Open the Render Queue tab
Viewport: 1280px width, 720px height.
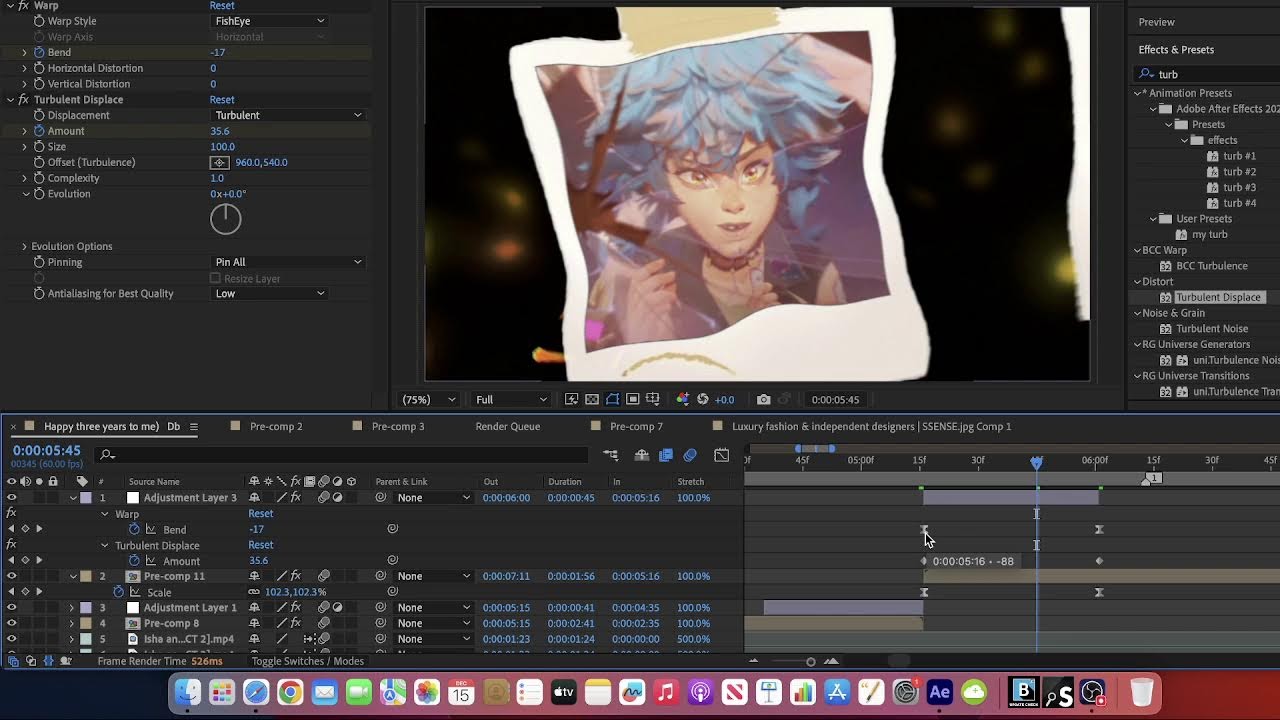[x=508, y=427]
